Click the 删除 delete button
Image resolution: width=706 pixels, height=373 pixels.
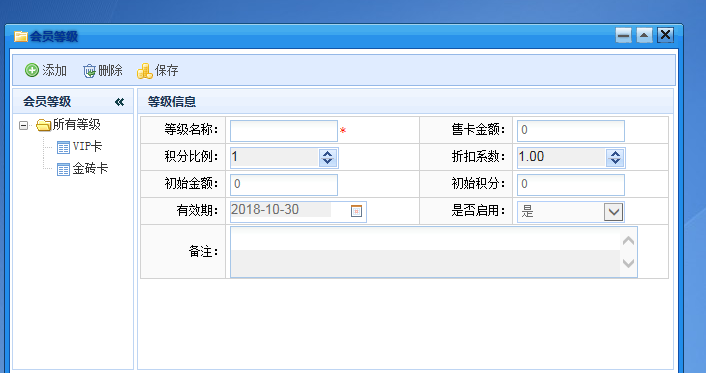[103, 70]
